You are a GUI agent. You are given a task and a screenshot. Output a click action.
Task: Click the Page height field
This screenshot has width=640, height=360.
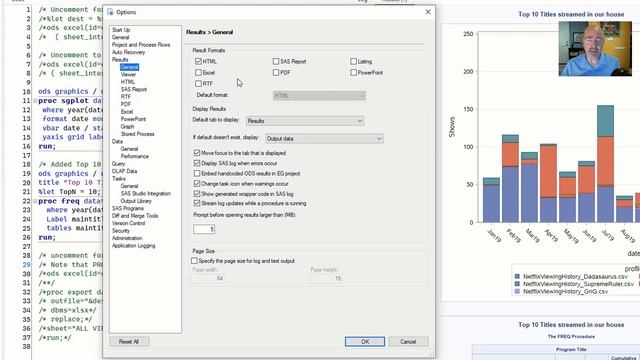(x=326, y=278)
